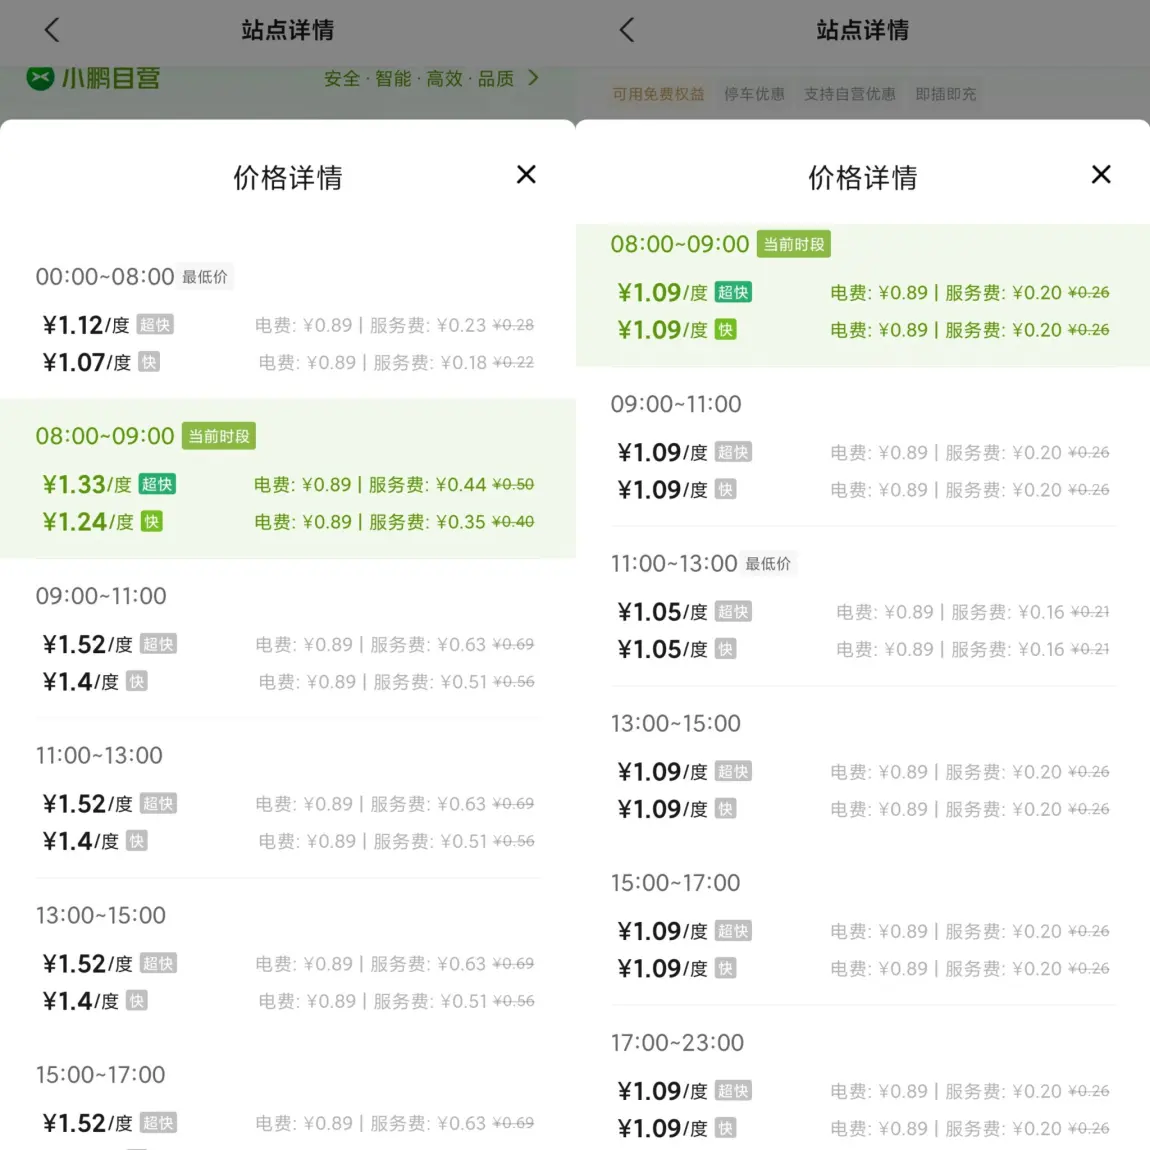Tap the 最低价 label next to 00:00~08:00
The image size is (1150, 1150).
click(205, 277)
